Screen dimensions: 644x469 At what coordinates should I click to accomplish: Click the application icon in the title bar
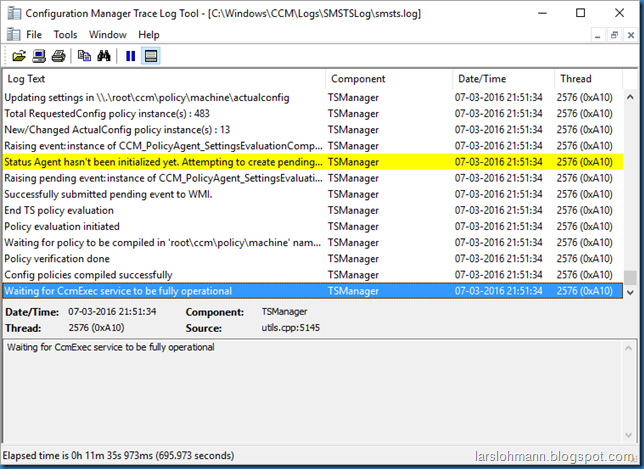14,13
